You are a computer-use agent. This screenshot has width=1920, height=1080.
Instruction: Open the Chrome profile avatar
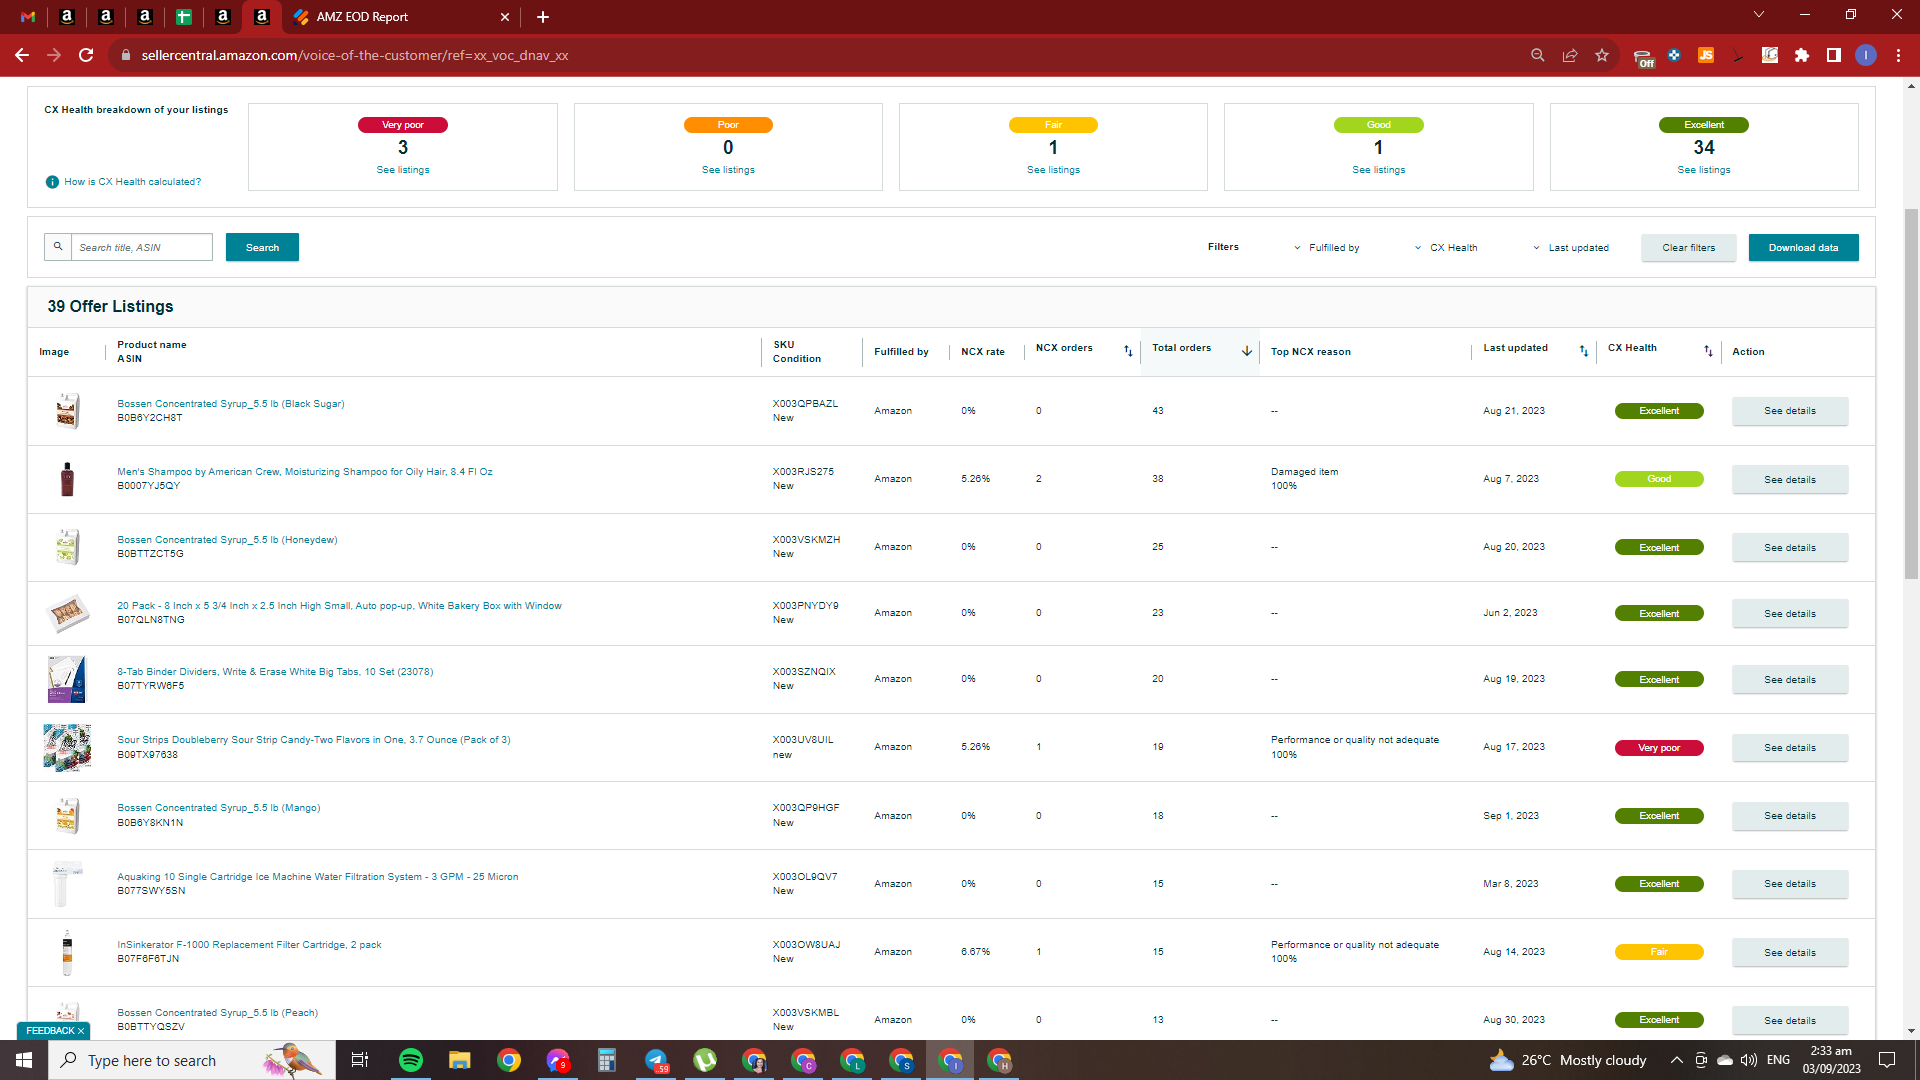tap(1866, 55)
